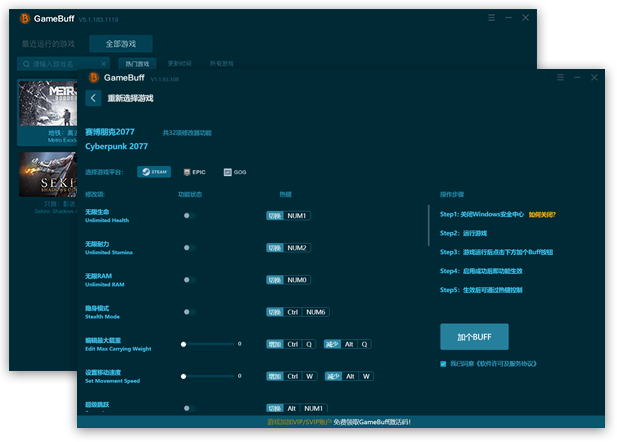Viewport: 617px width, 442px height.
Task: Open the Sekiro game thumbnail
Action: [48, 174]
